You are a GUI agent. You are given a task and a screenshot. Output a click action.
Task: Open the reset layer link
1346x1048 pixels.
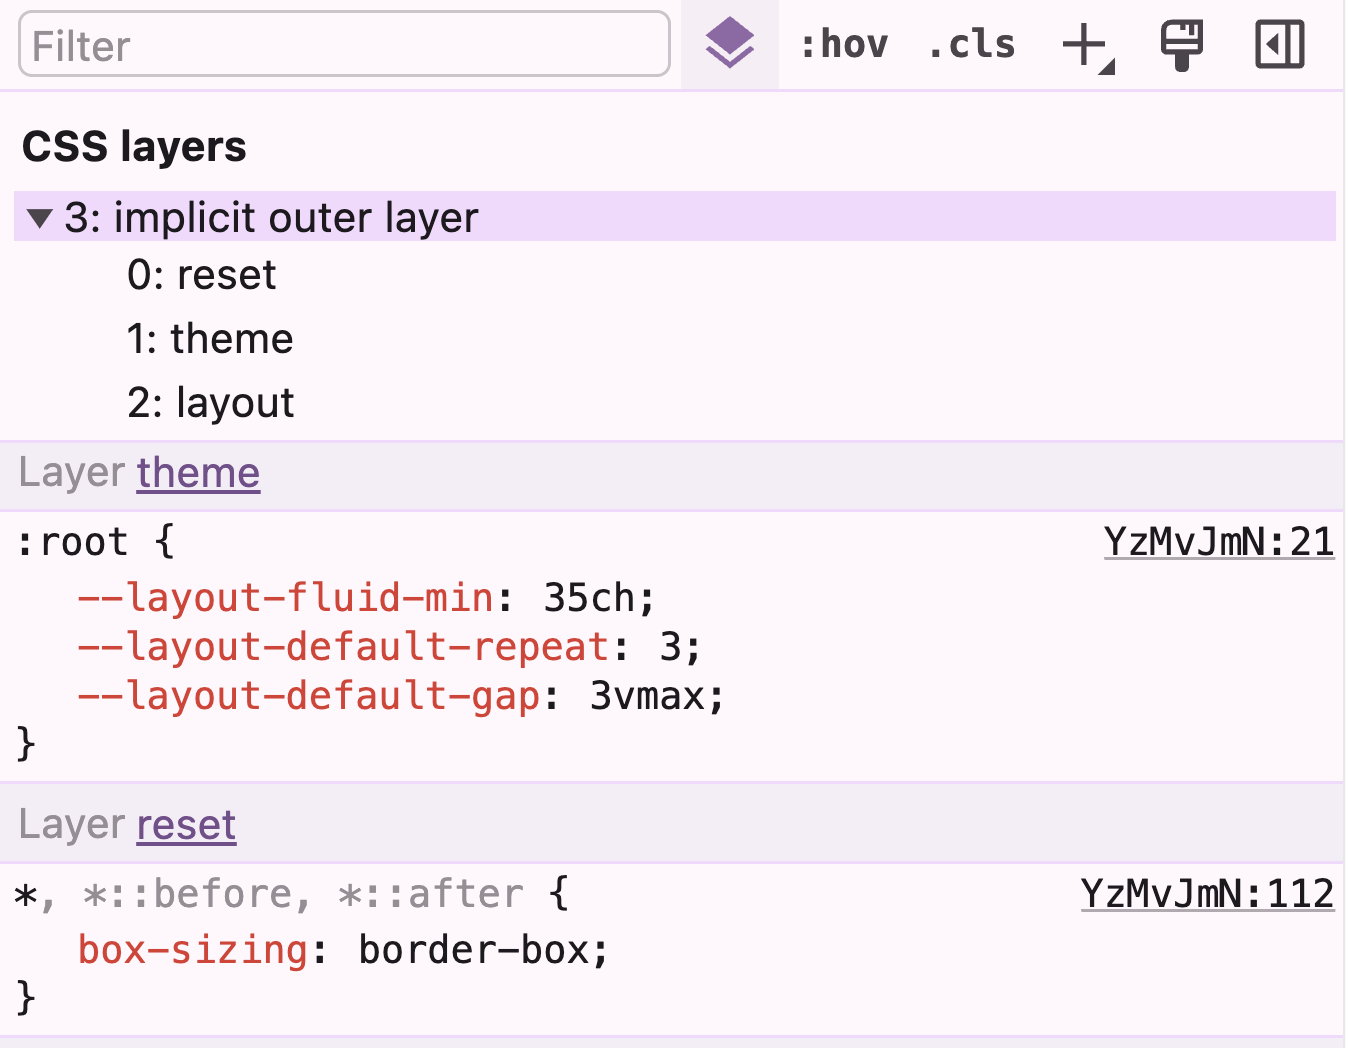coord(185,824)
